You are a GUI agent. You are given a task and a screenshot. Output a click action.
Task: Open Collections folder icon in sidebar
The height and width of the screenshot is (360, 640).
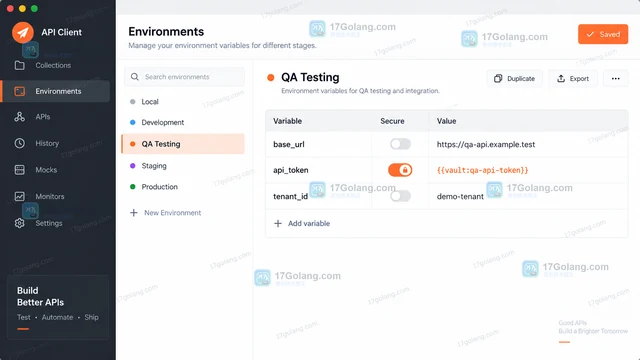click(x=20, y=65)
